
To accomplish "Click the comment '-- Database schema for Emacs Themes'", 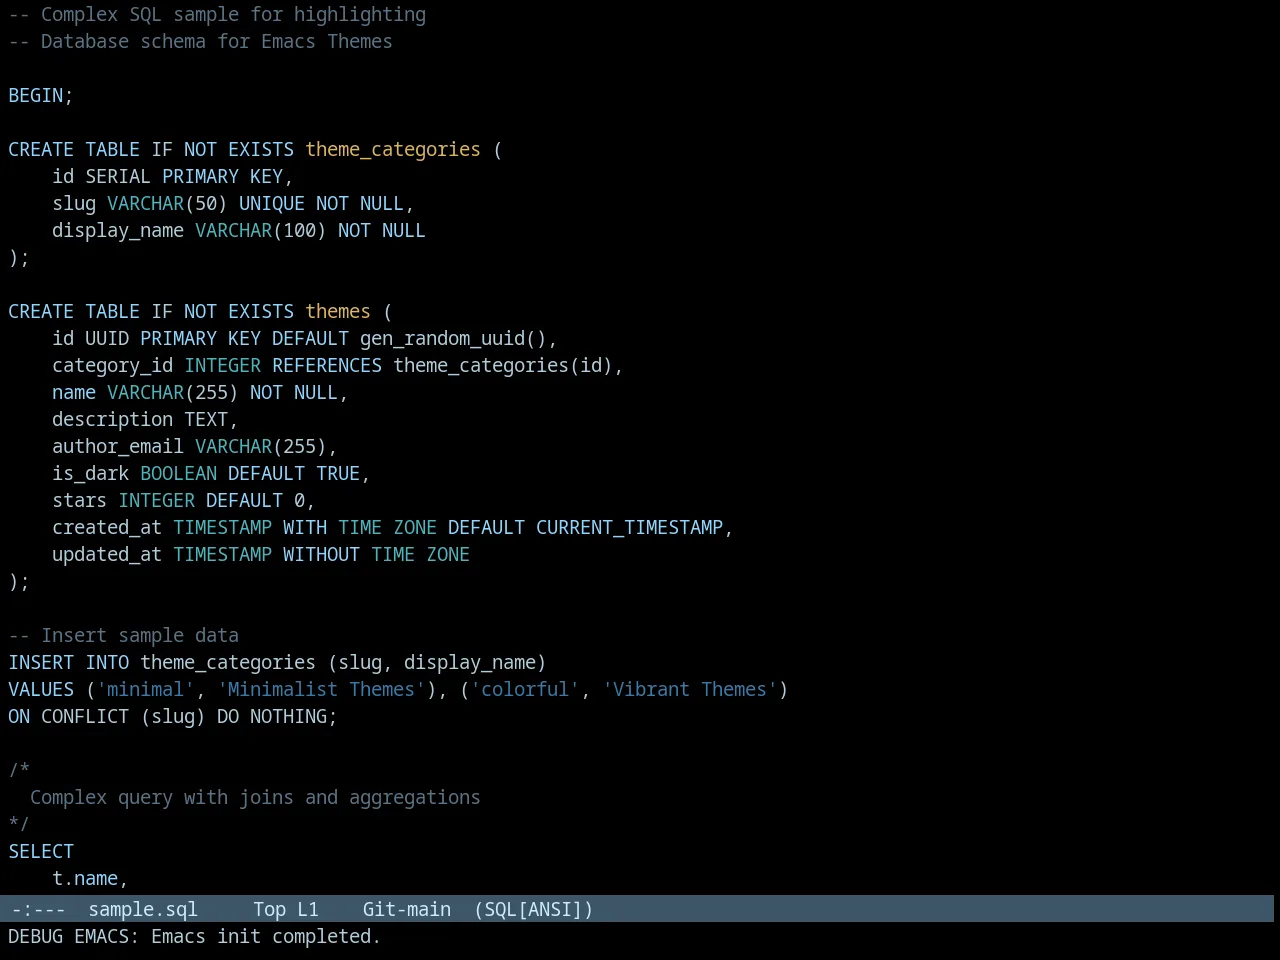I will click(x=200, y=41).
